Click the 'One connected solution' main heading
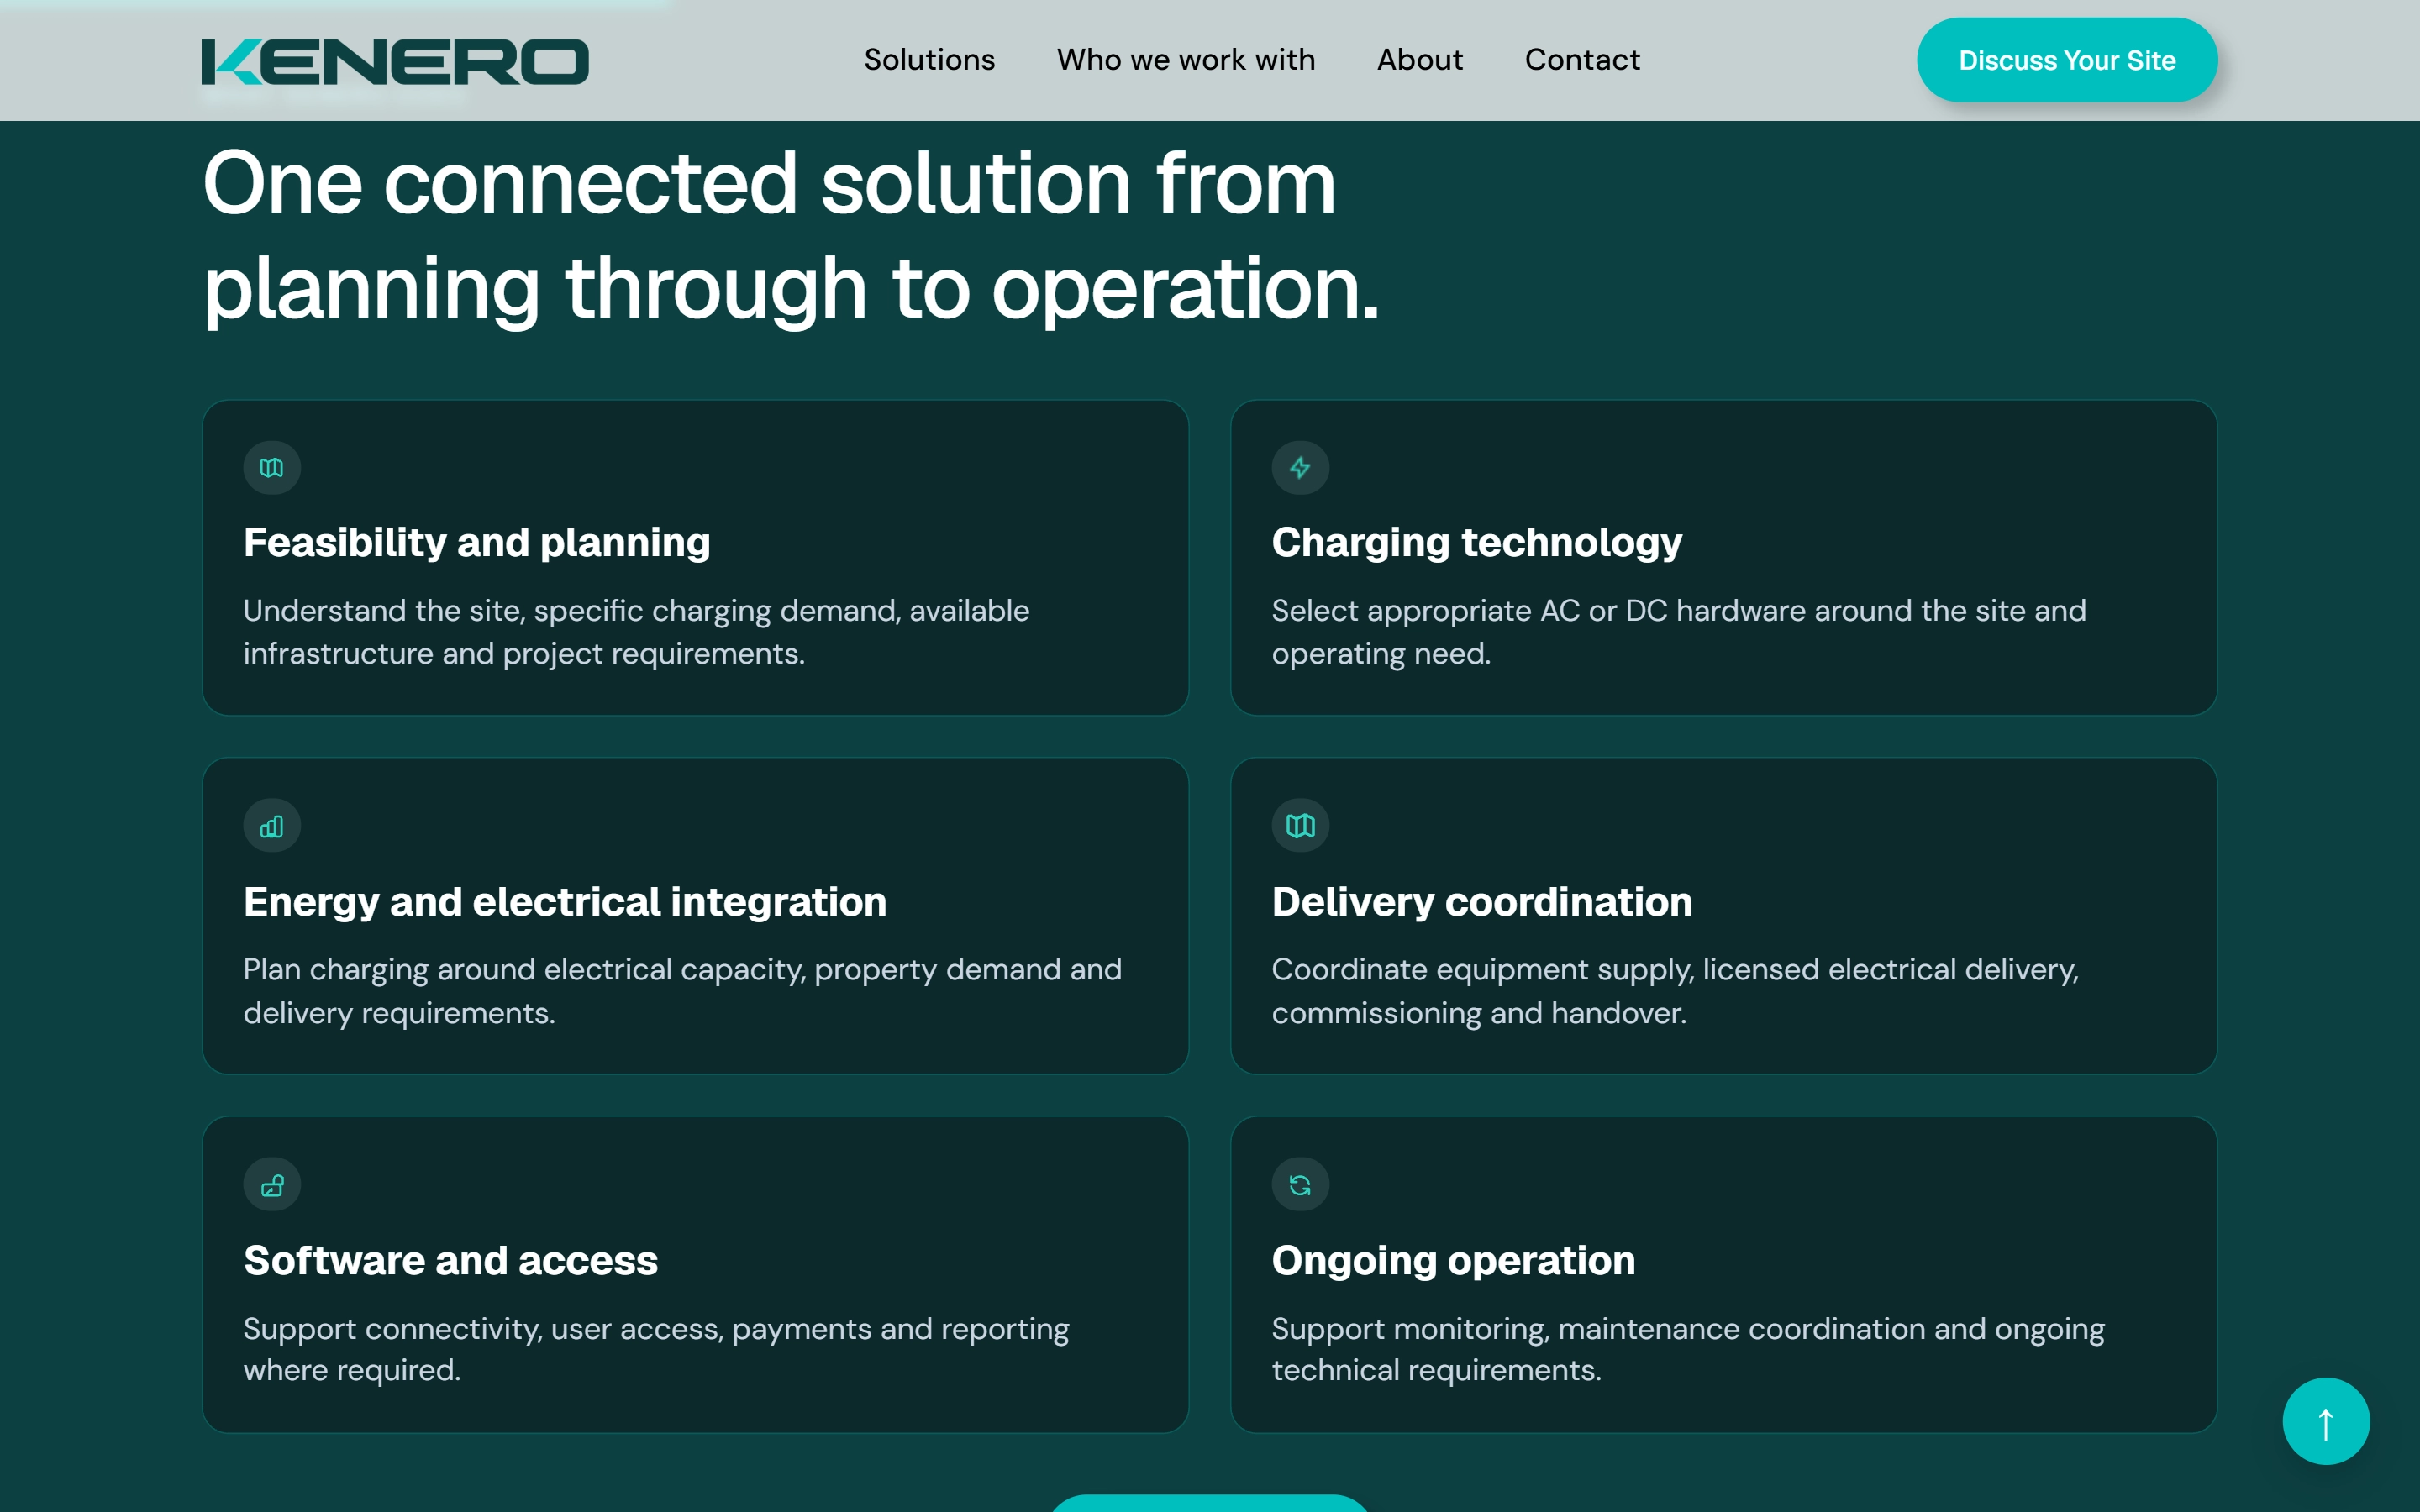Viewport: 2420px width, 1512px height. (791, 235)
